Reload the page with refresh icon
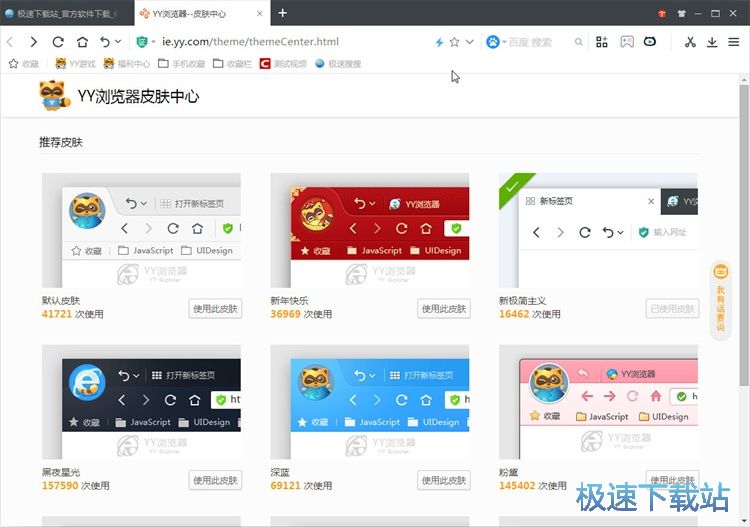The image size is (750, 527). pyautogui.click(x=58, y=42)
